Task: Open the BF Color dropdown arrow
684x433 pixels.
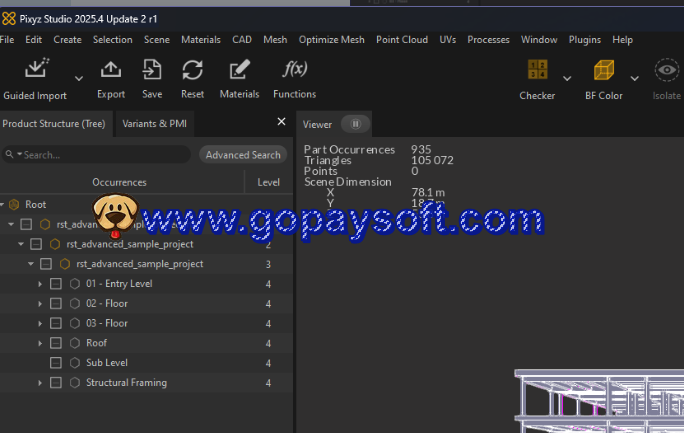Action: pyautogui.click(x=635, y=78)
